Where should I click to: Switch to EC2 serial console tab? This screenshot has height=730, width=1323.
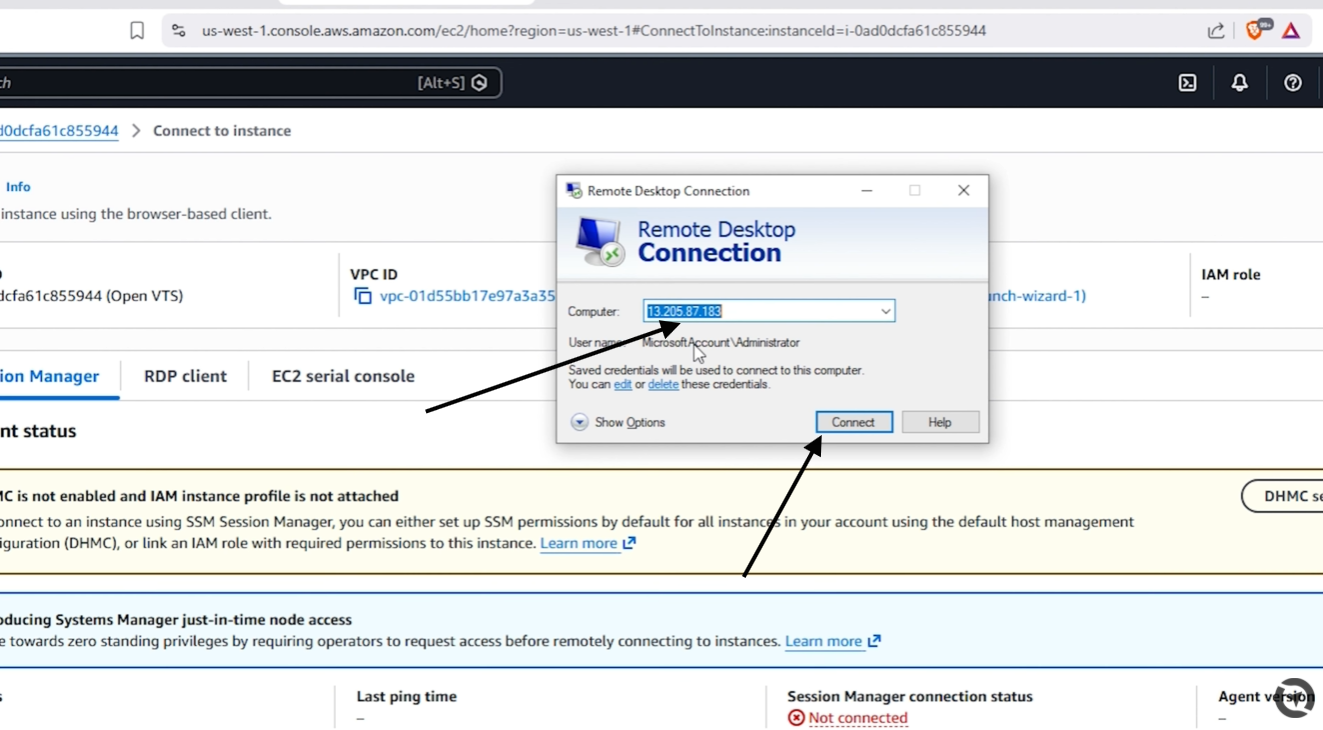point(343,376)
